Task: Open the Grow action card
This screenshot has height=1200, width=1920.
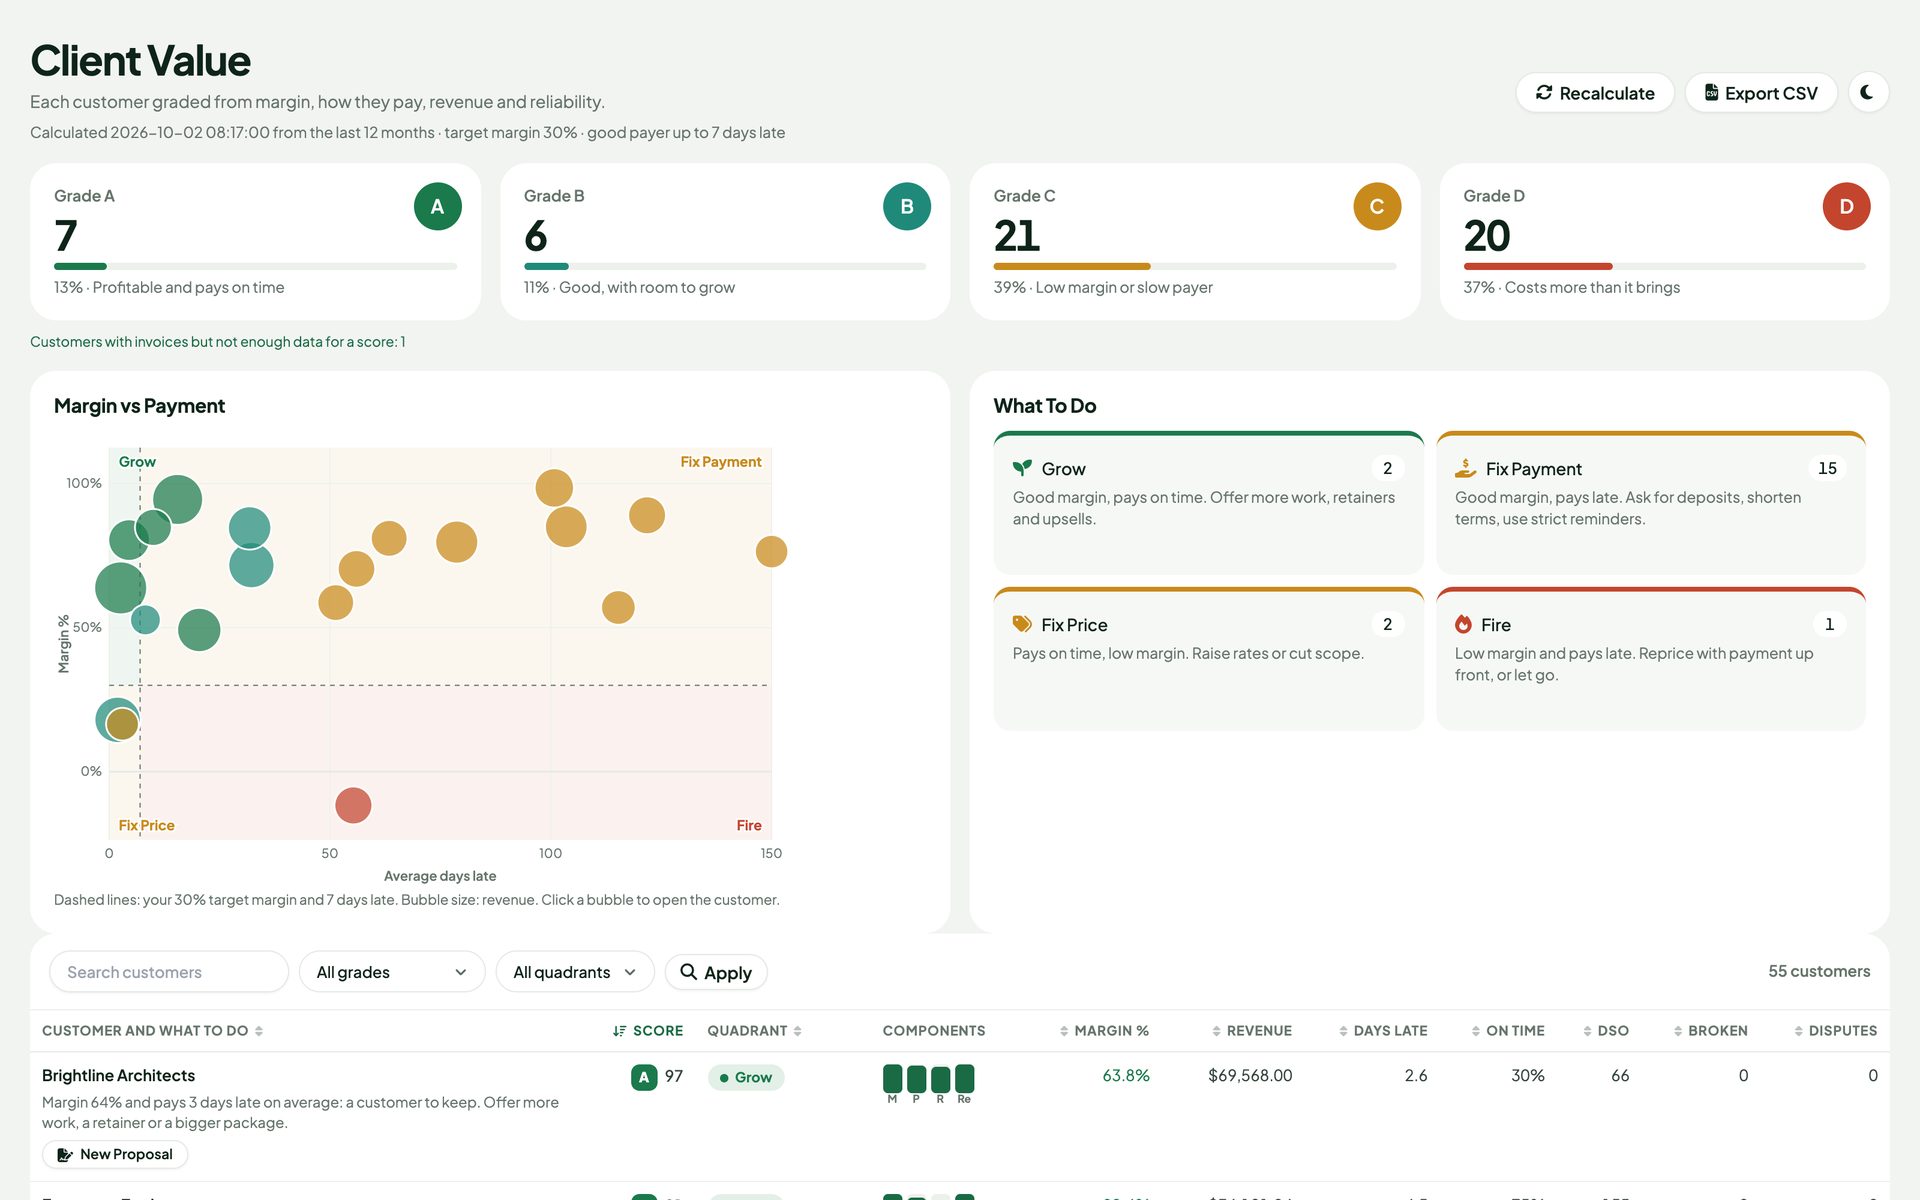Action: tap(1208, 502)
